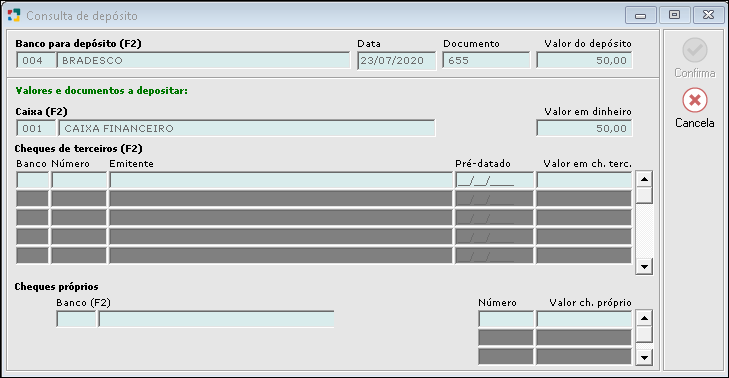Viewport: 729px width, 378px height.
Task: Click the Data field showing 23/07/2020
Action: click(397, 60)
